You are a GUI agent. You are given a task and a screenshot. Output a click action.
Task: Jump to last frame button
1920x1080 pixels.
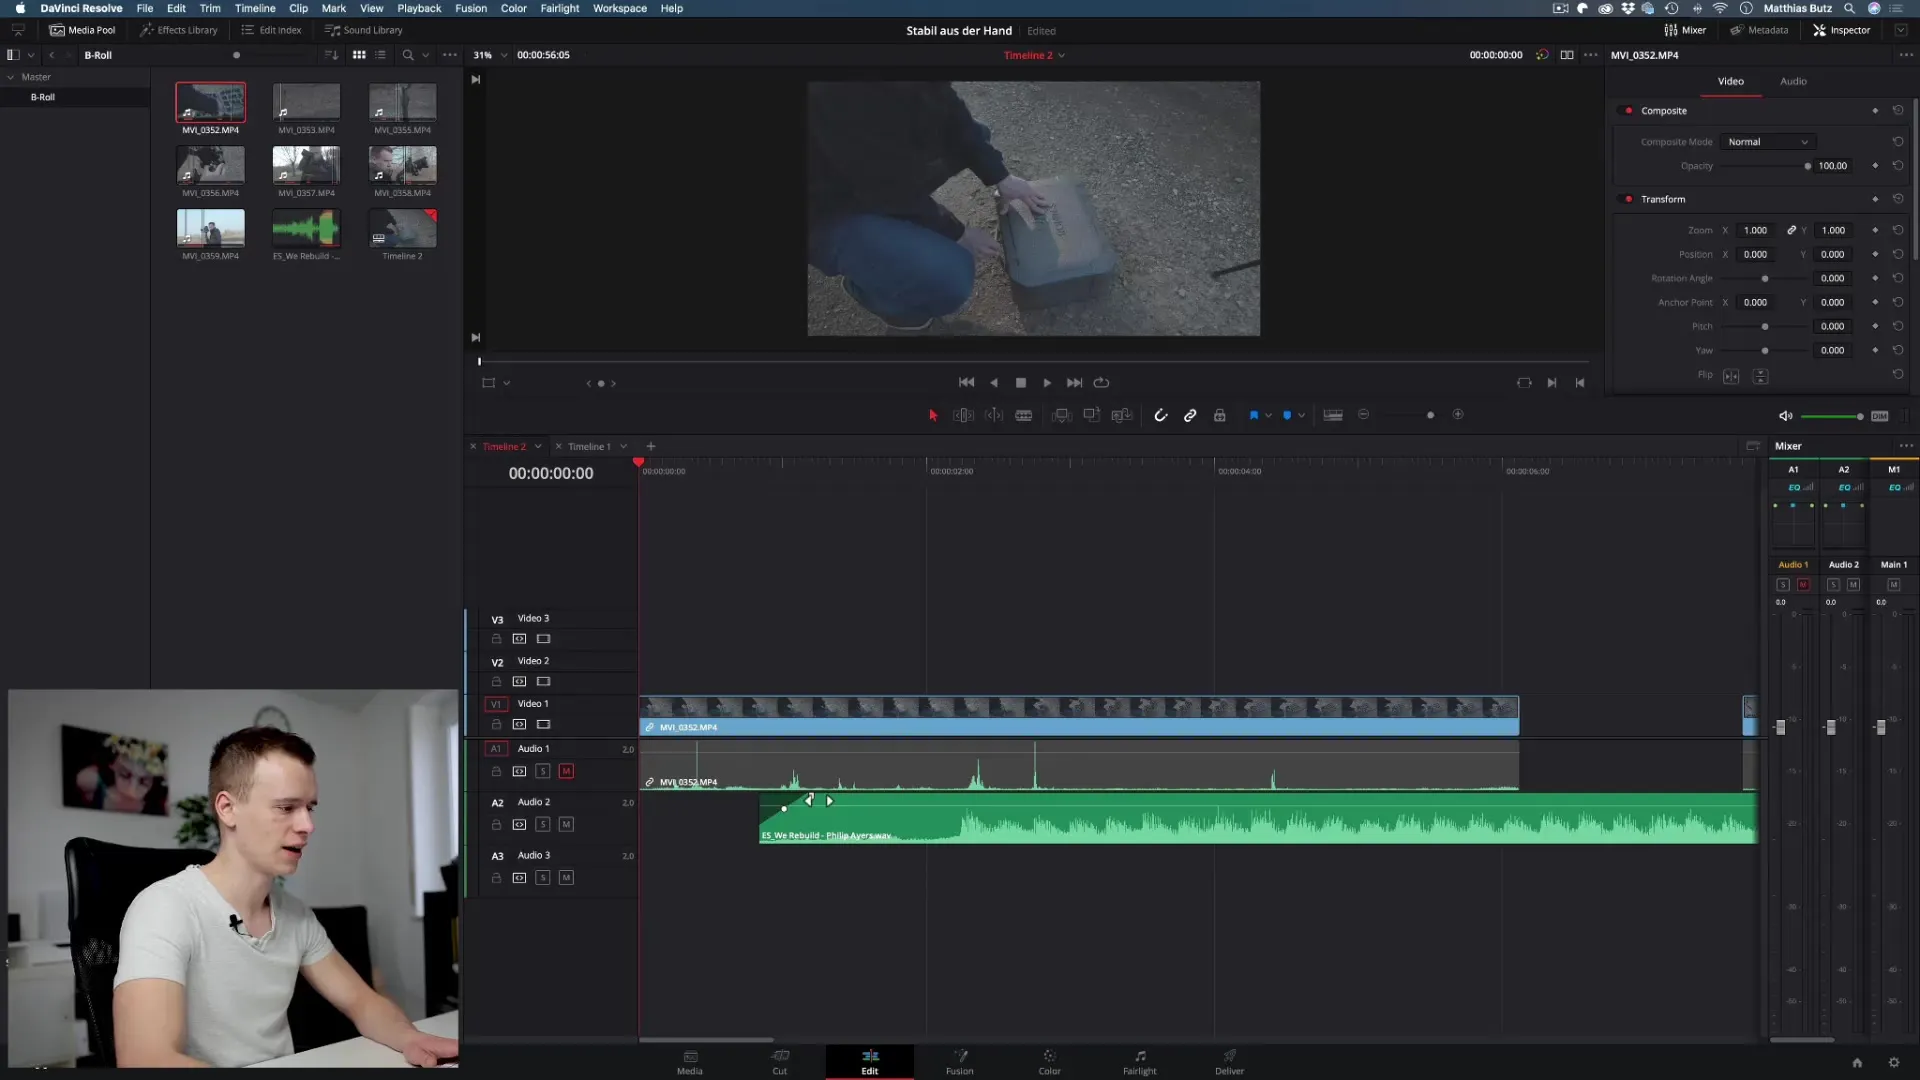(1074, 383)
